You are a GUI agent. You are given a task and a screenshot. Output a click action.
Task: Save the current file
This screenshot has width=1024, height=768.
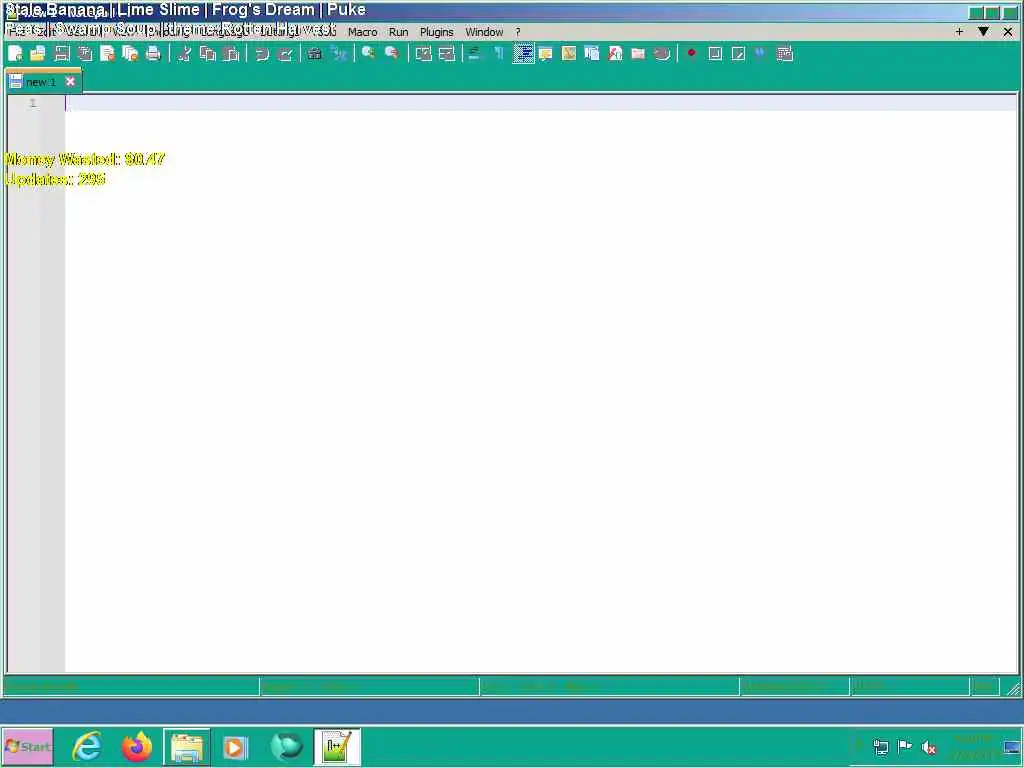click(x=61, y=54)
